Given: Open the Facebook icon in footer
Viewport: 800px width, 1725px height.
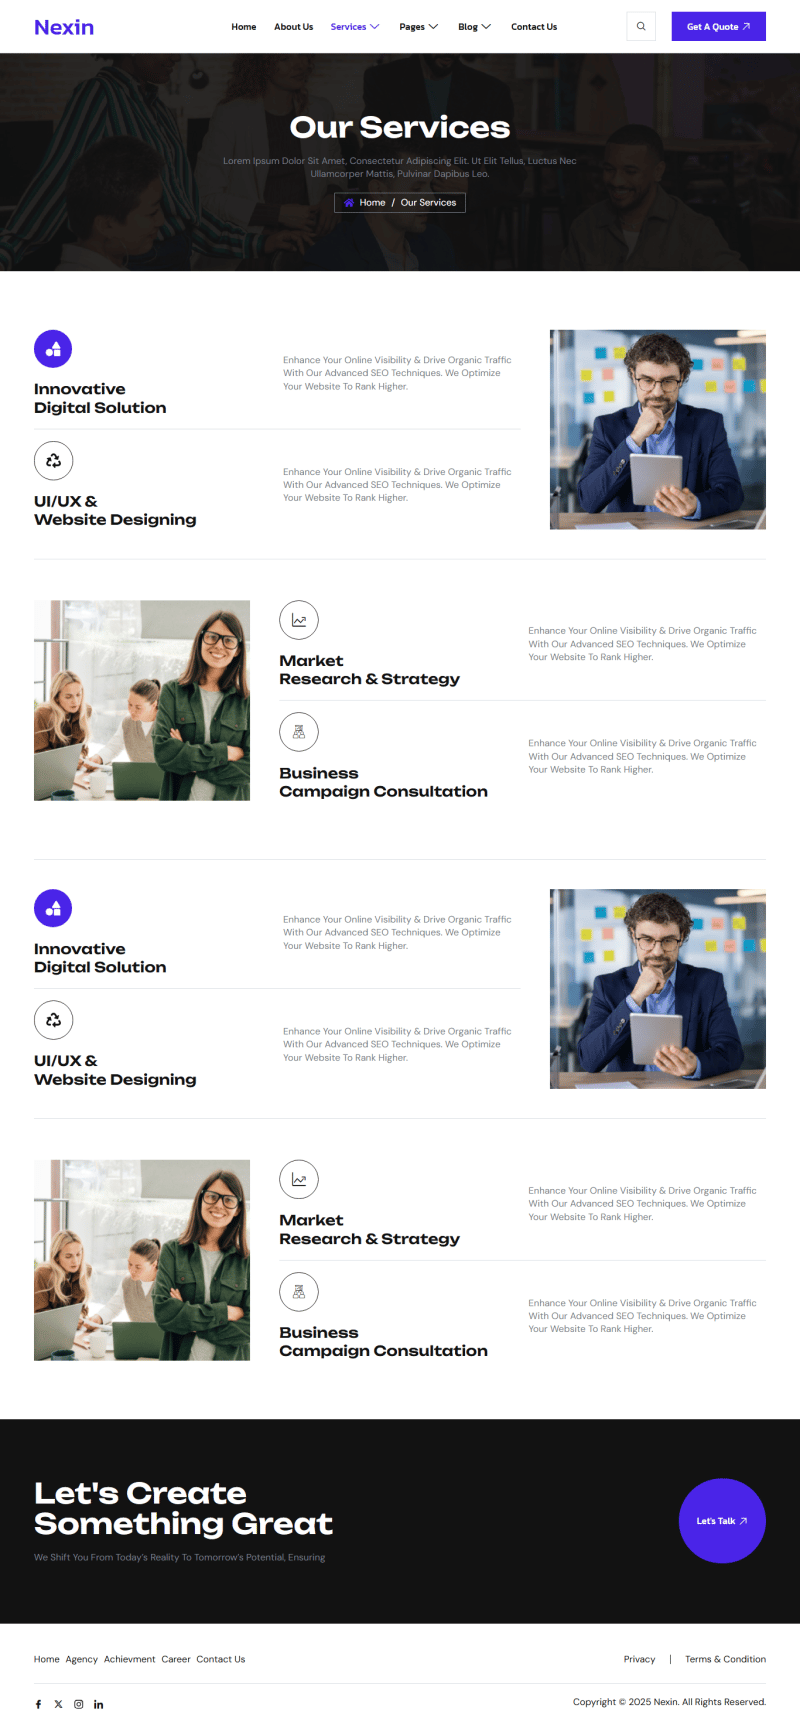Looking at the screenshot, I should point(38,1704).
